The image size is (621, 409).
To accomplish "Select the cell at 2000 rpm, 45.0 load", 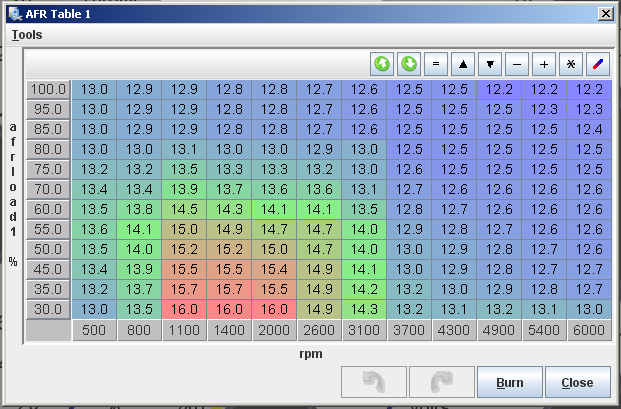I will point(274,269).
